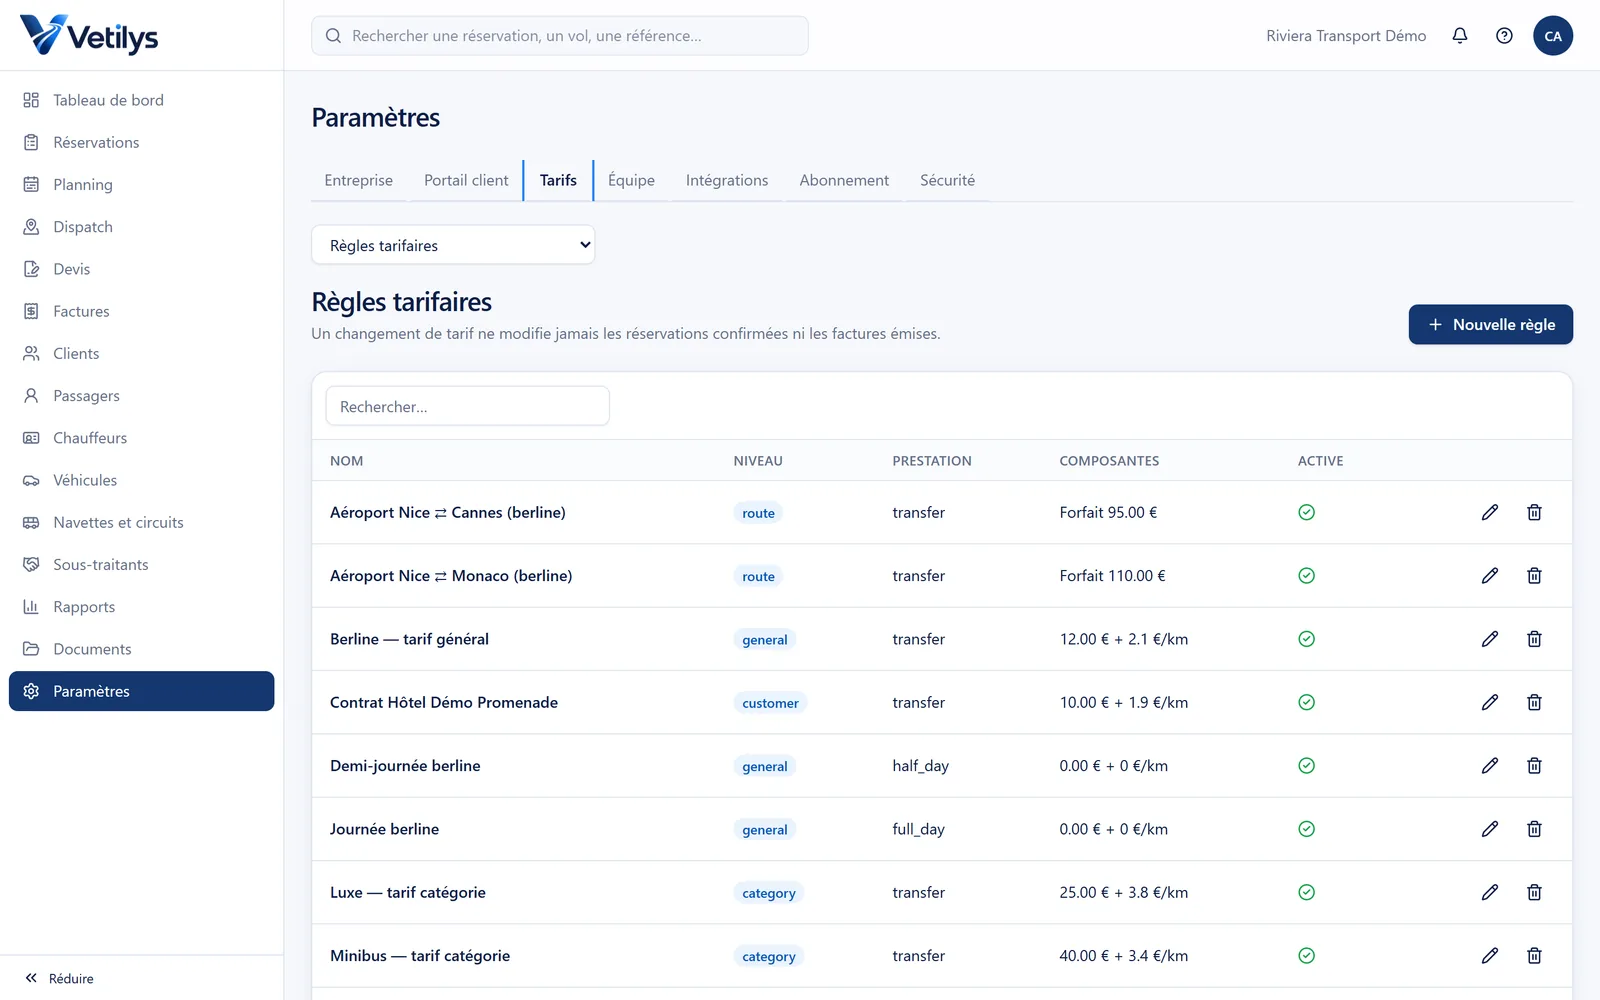
Task: Delete the Journée berline rule
Action: pos(1534,829)
